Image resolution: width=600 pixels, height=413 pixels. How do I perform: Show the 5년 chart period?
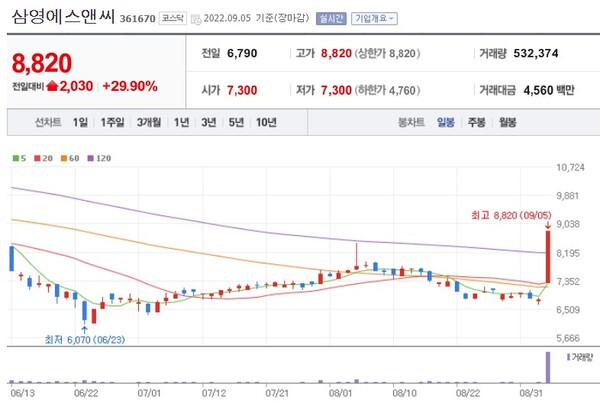tap(236, 122)
